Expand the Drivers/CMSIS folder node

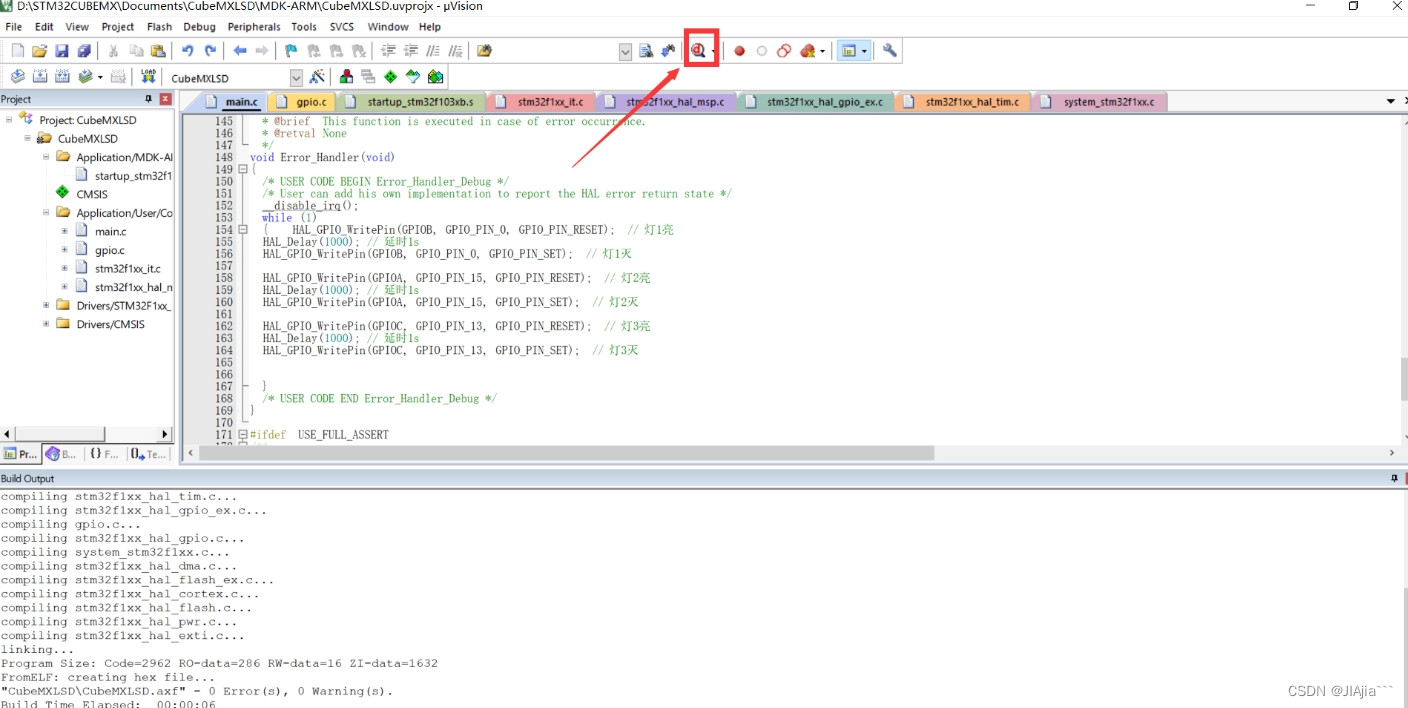coord(46,324)
